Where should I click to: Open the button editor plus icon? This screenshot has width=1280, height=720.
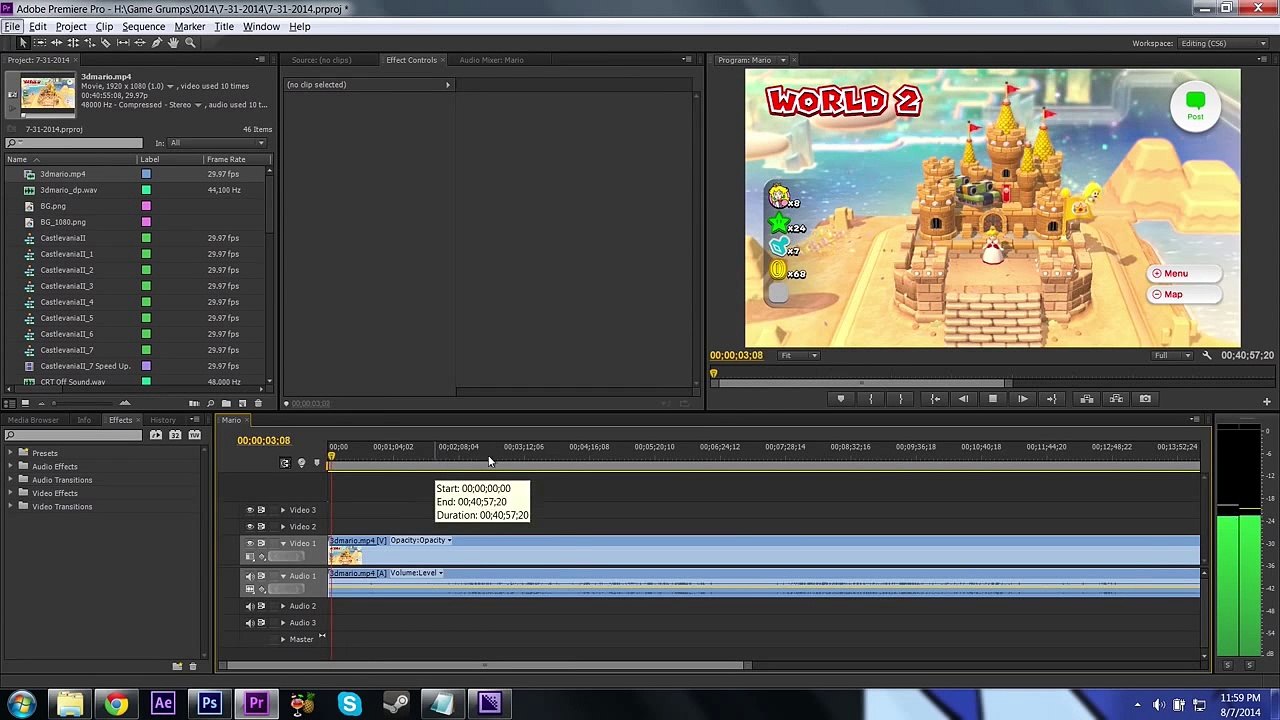(x=1266, y=402)
